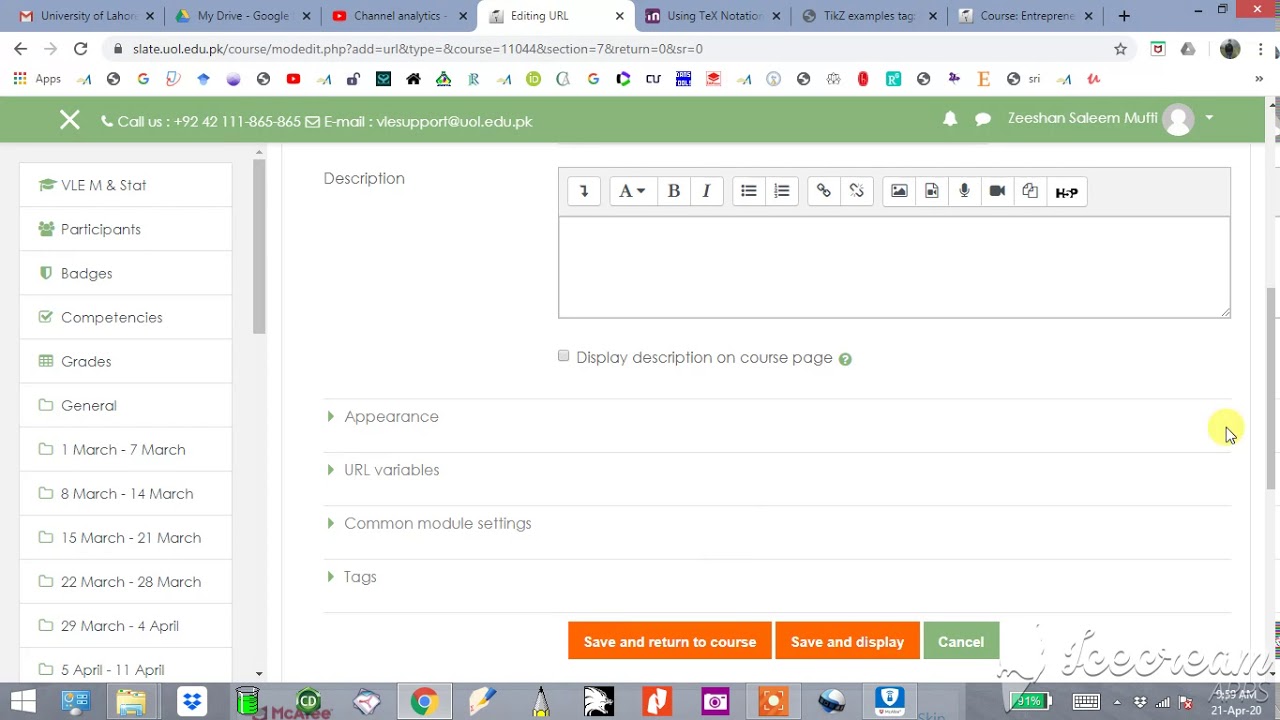
Task: Open help for display description option
Action: coord(845,359)
